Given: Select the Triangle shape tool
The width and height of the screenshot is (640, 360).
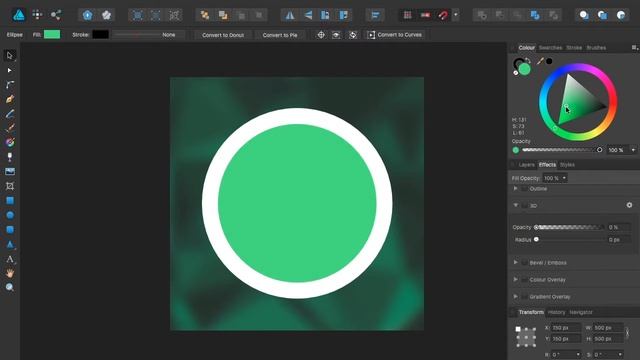Looking at the screenshot, I should click(10, 244).
